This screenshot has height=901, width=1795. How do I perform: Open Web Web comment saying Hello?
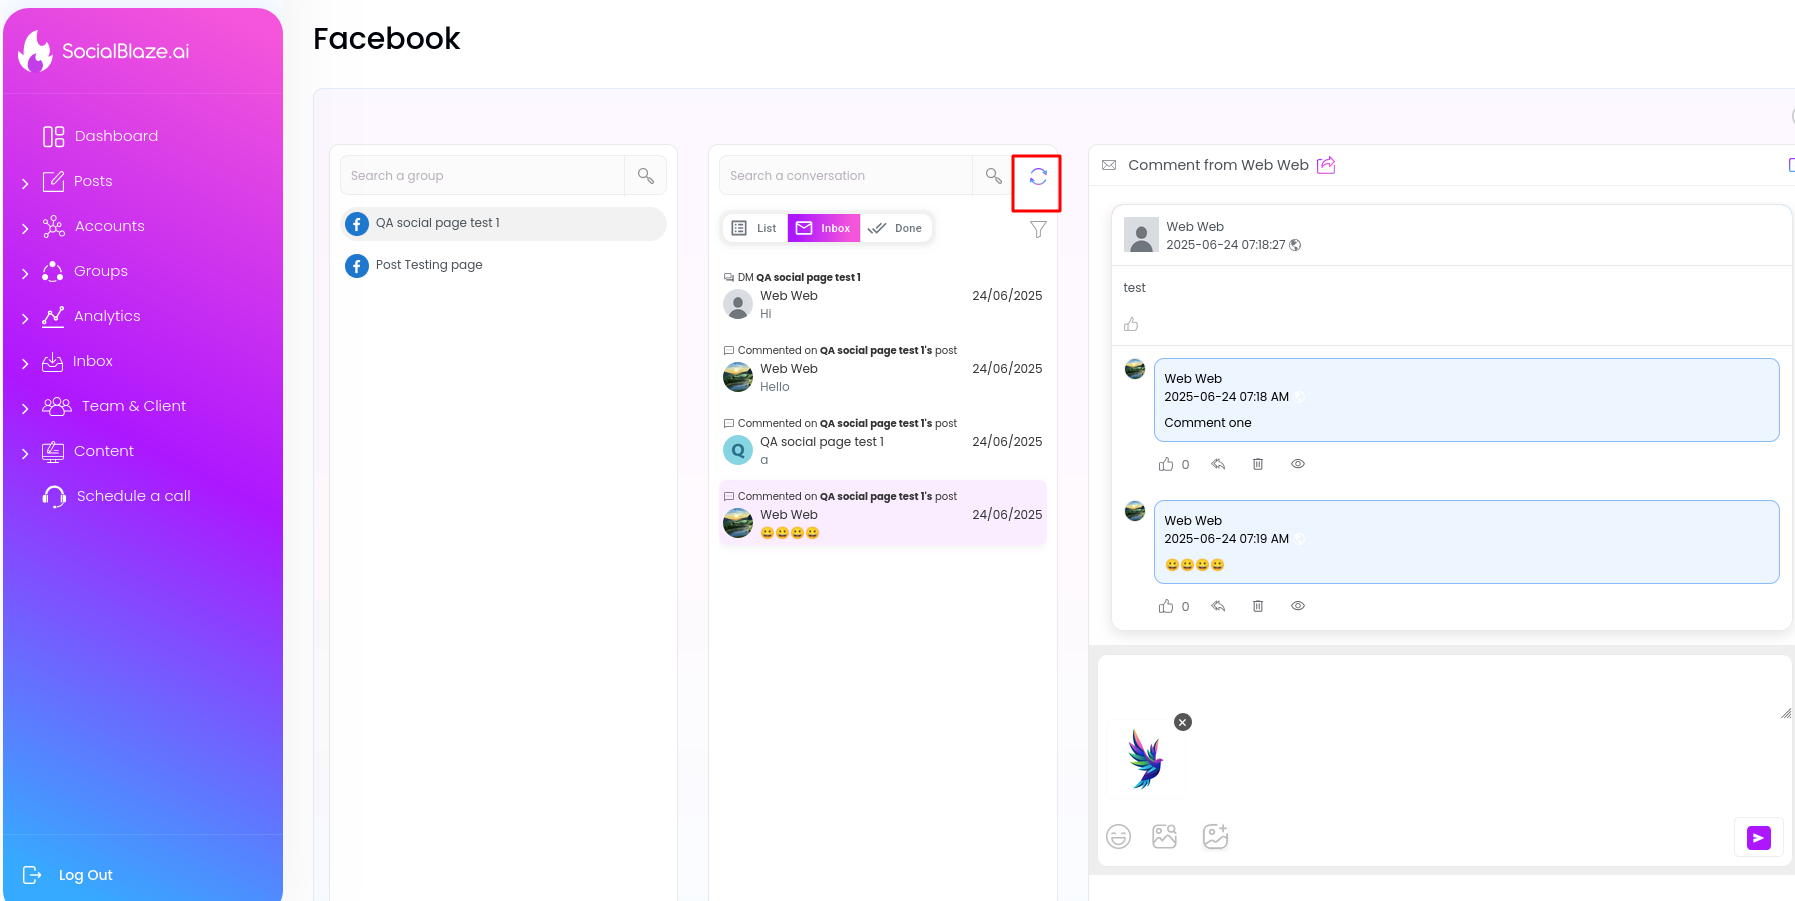point(883,369)
